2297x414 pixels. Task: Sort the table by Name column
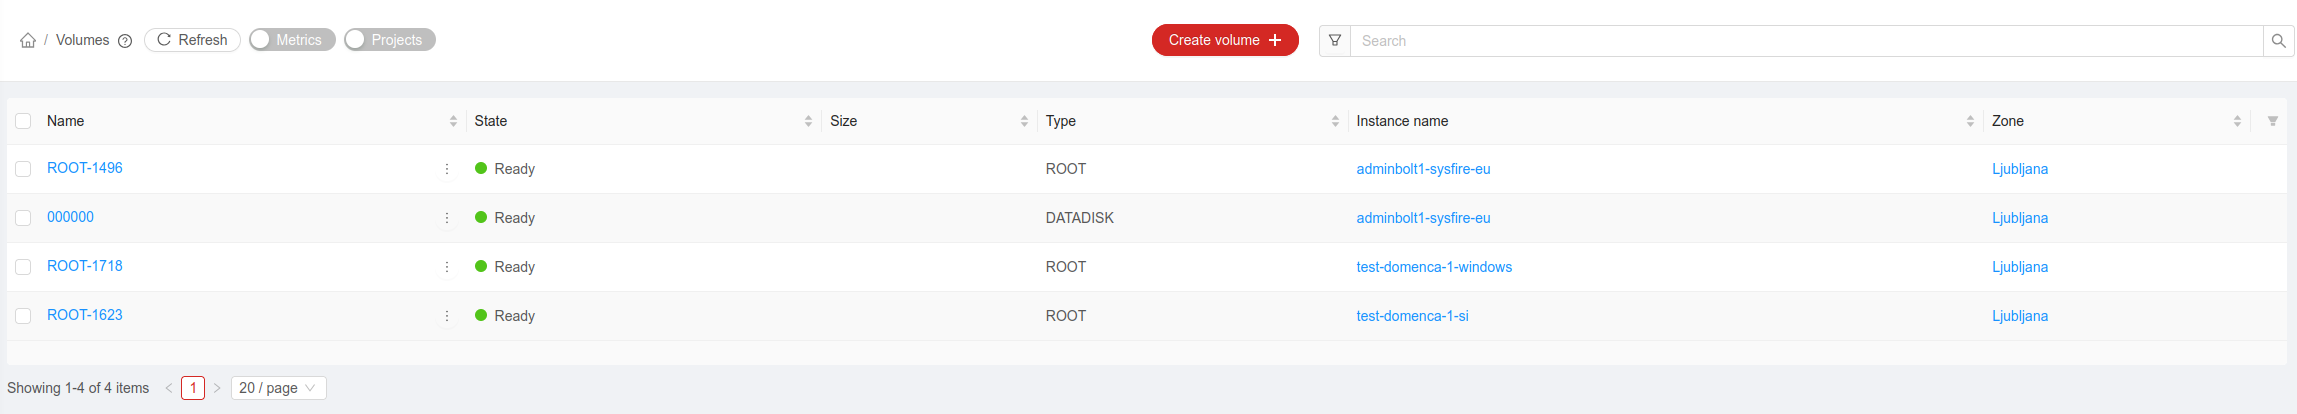click(453, 121)
